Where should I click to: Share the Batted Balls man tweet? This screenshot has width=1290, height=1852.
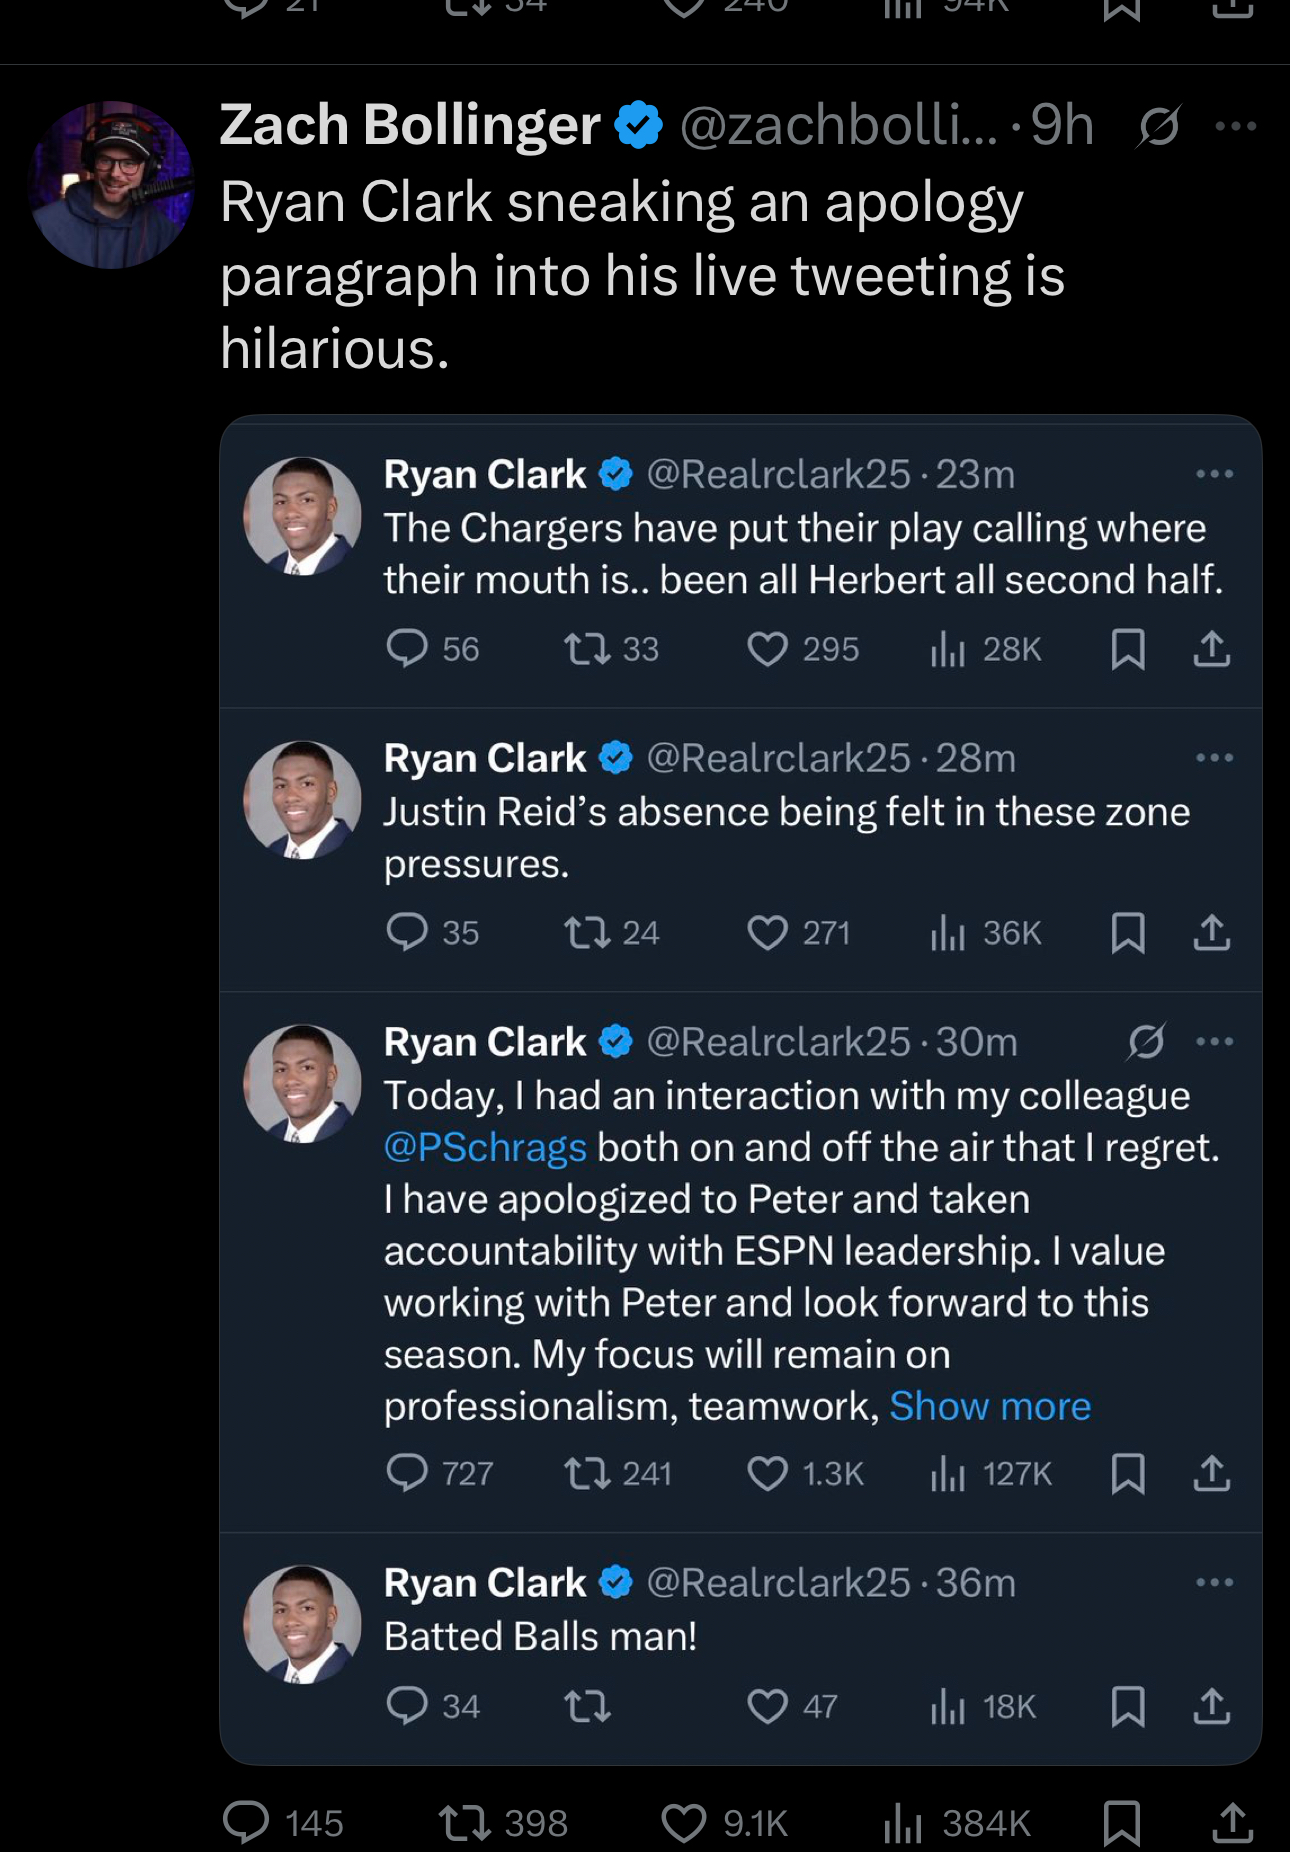coord(1211,1705)
